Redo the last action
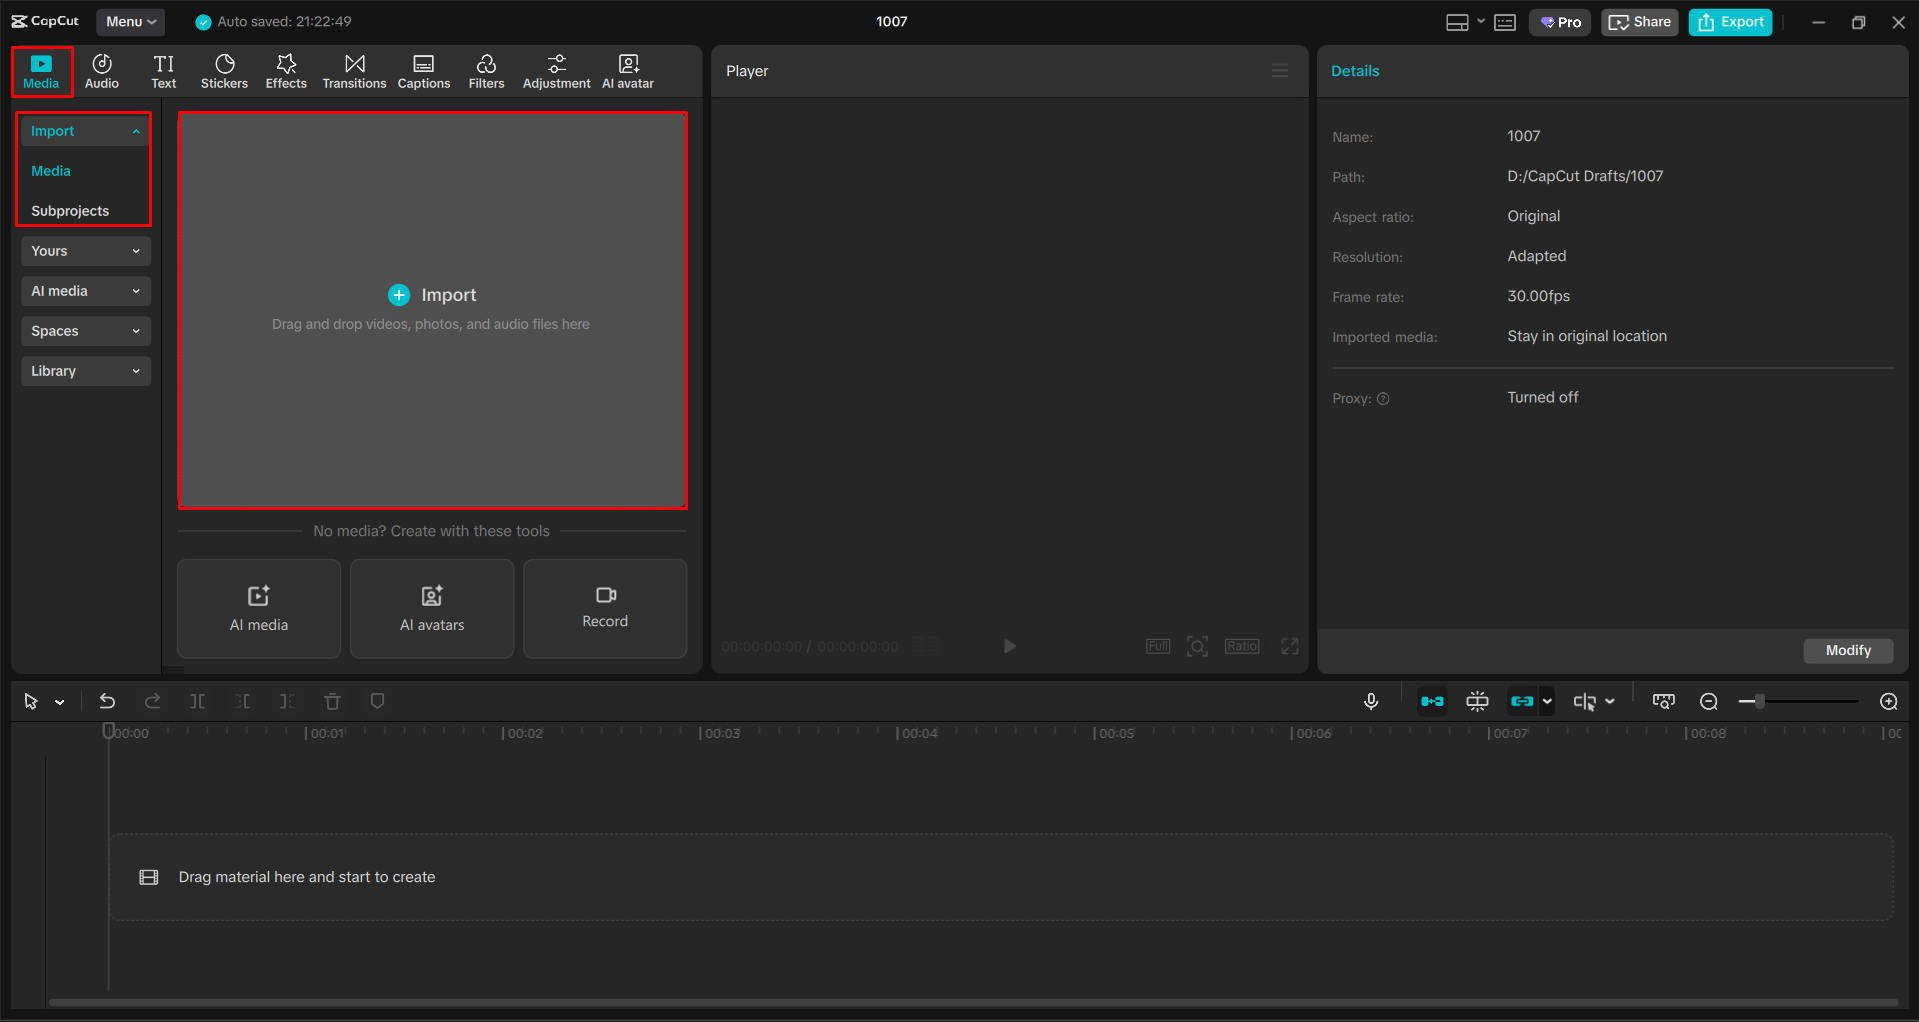Viewport: 1919px width, 1022px height. pos(152,701)
